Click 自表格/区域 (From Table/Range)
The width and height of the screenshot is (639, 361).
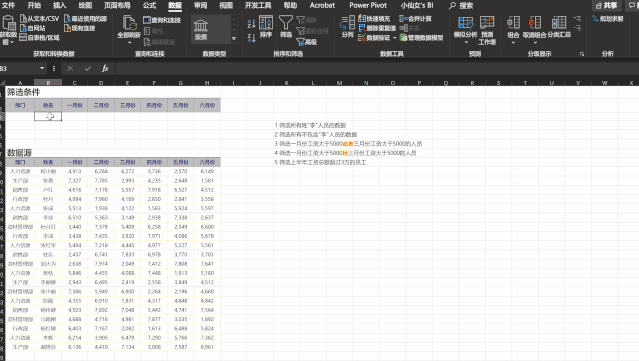click(39, 37)
